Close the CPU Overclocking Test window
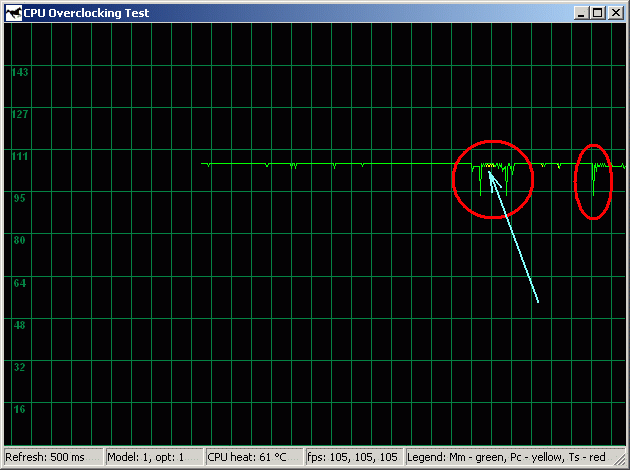This screenshot has width=630, height=470. [615, 13]
